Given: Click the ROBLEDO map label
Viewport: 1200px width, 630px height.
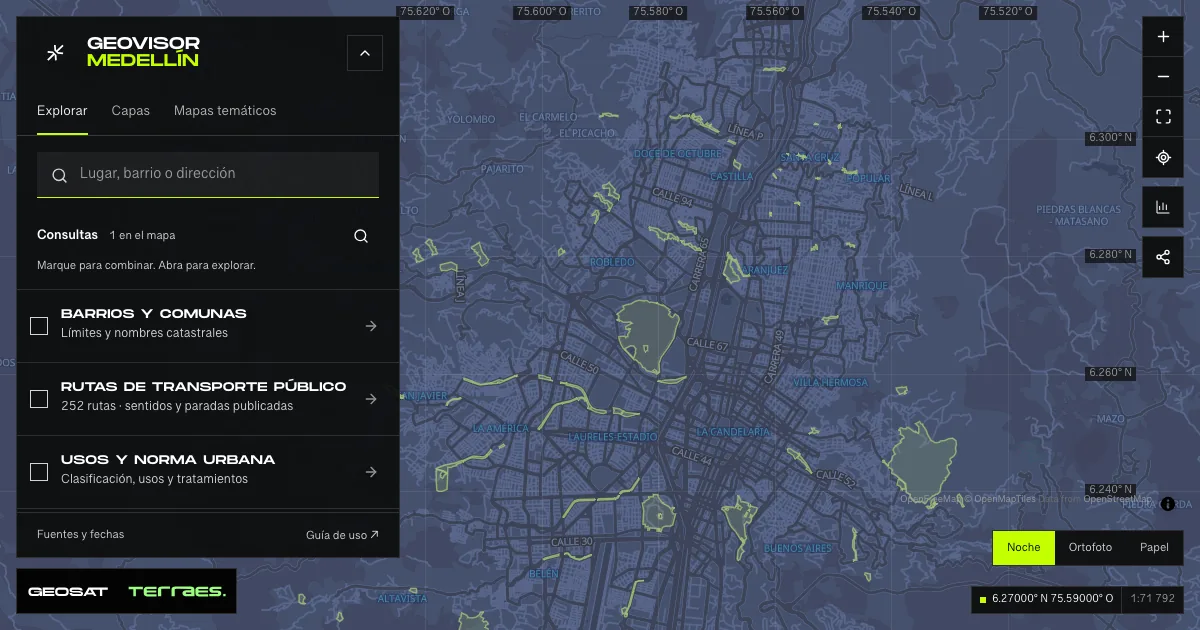Looking at the screenshot, I should click(x=612, y=263).
